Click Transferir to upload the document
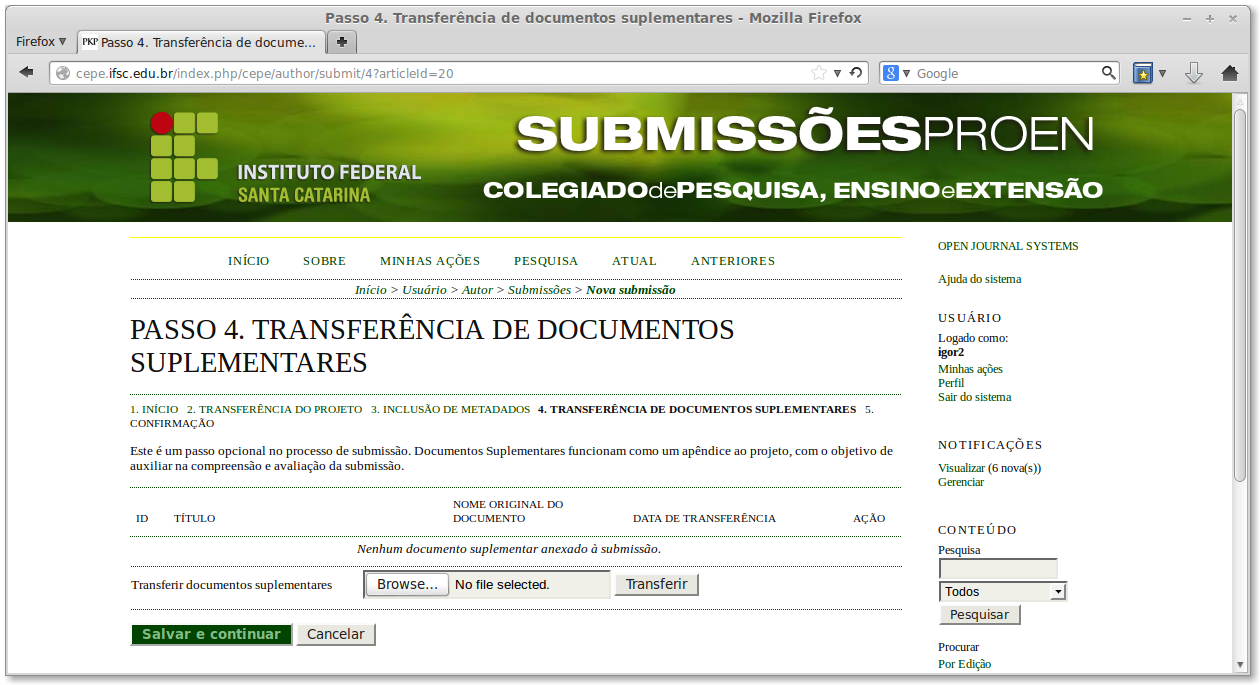The width and height of the screenshot is (1260, 685). click(x=656, y=584)
